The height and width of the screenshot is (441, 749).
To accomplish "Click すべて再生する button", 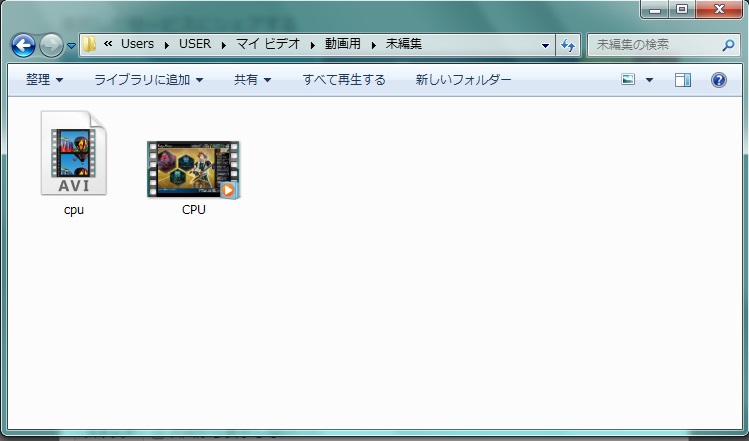I will [x=344, y=79].
